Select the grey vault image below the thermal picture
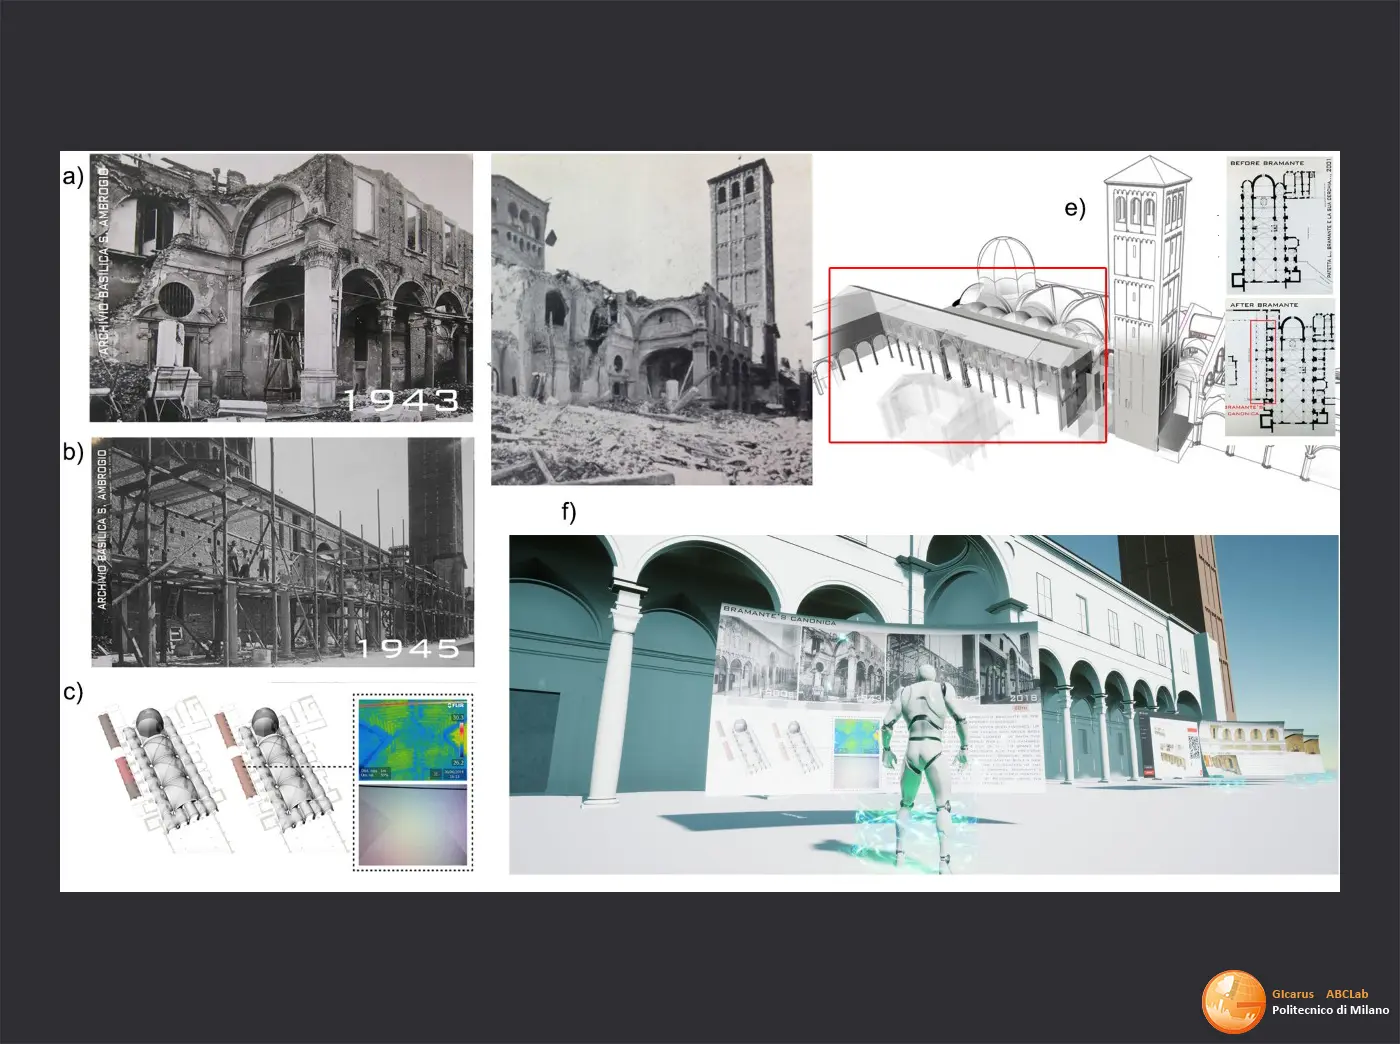The image size is (1400, 1044). click(x=413, y=825)
